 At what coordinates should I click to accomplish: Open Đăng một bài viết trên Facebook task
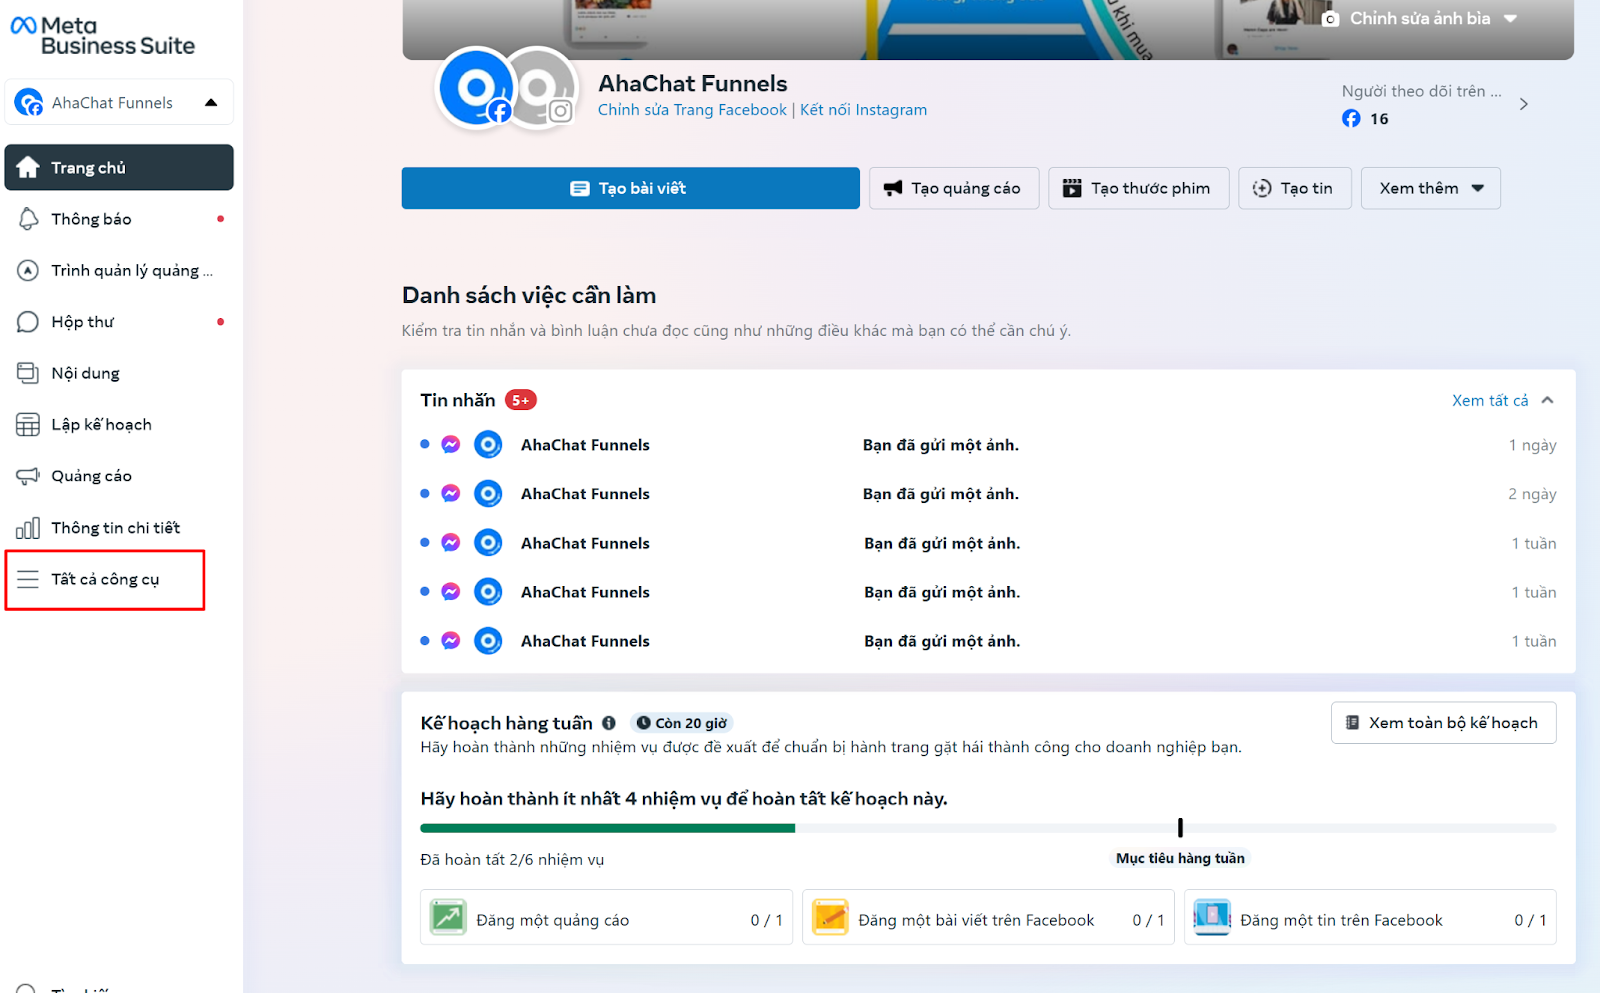[x=988, y=917]
